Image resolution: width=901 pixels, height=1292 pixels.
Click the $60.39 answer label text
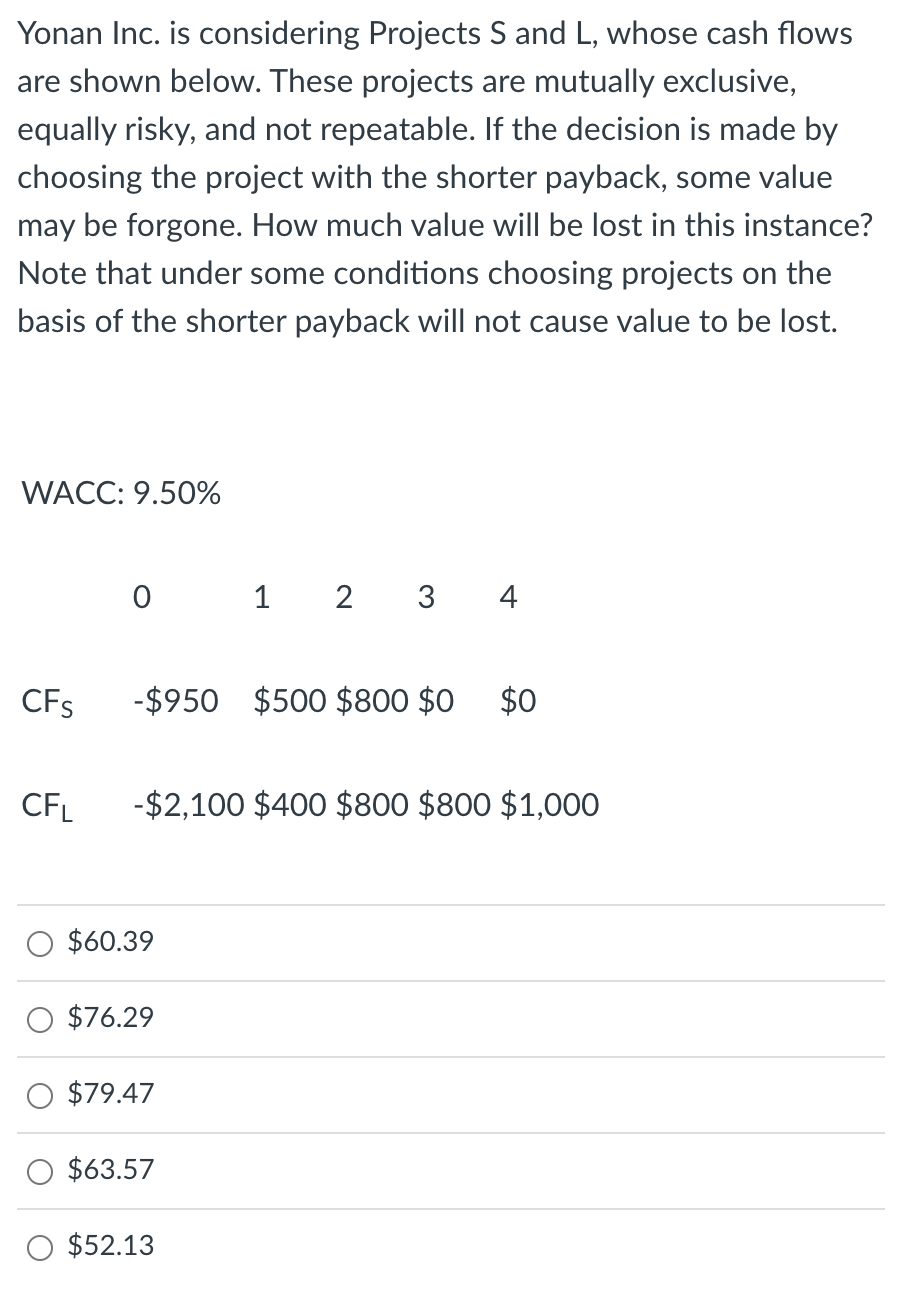coord(110,942)
